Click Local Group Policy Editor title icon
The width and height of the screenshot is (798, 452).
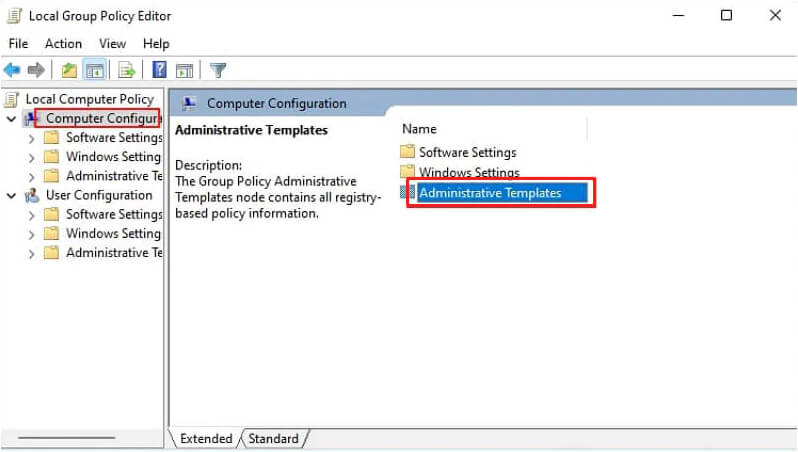click(14, 16)
